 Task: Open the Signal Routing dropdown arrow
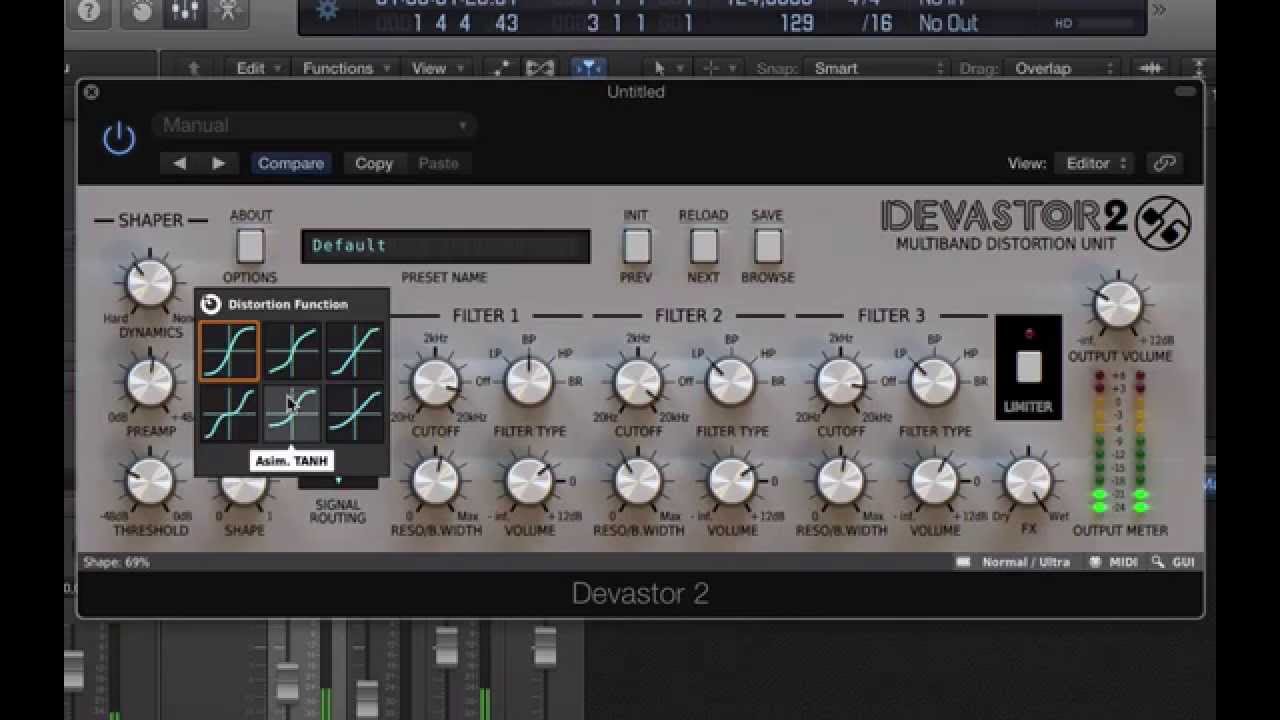pos(338,481)
